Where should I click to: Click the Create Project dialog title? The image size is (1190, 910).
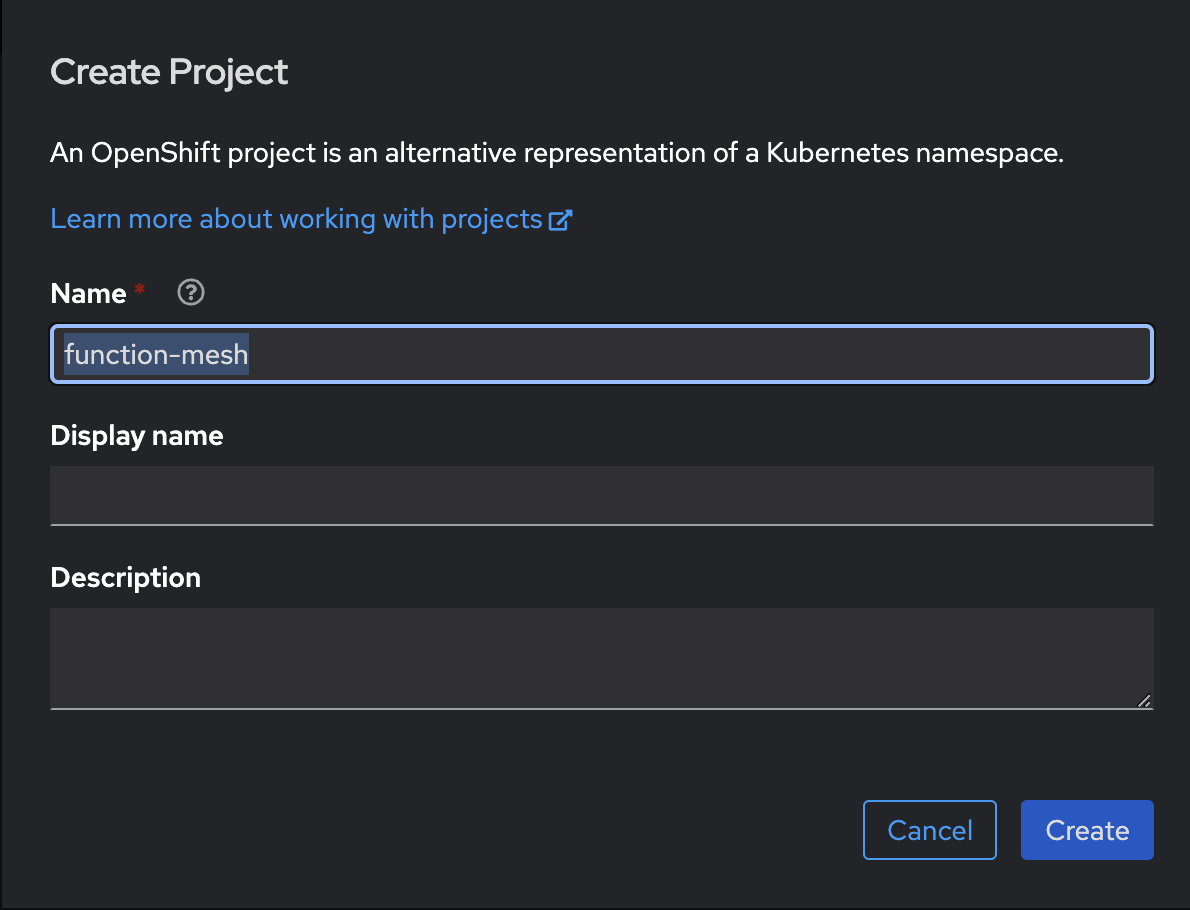pos(168,71)
